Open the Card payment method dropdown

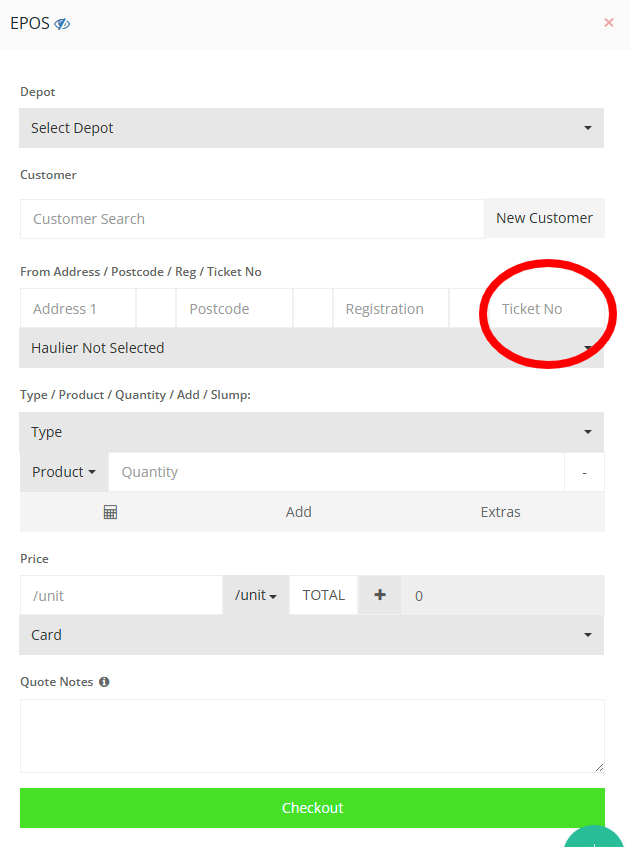[311, 635]
